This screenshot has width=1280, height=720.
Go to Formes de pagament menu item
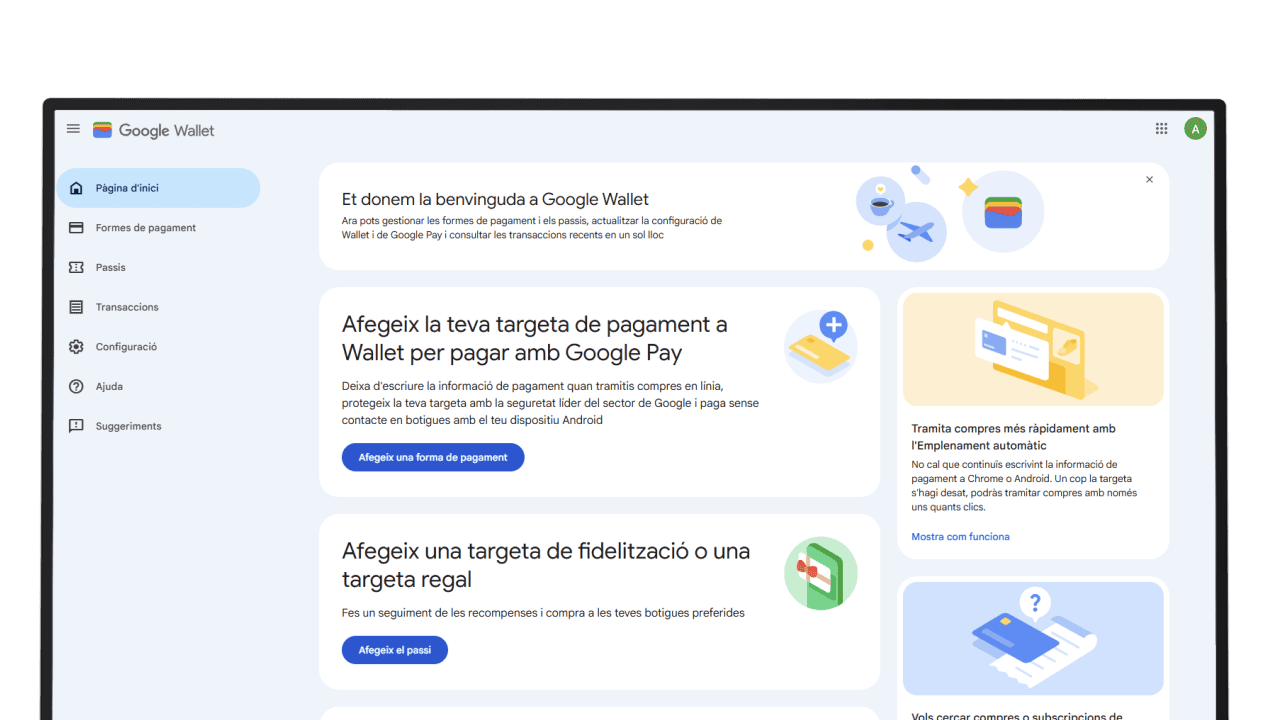coord(146,228)
